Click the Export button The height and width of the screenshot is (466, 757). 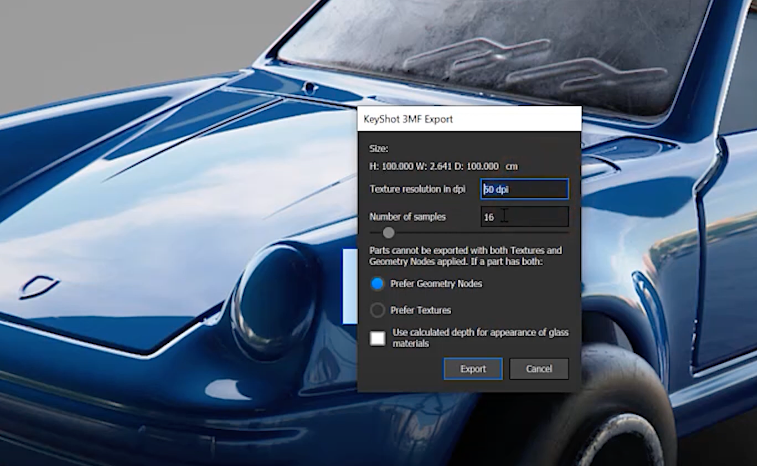tap(473, 369)
